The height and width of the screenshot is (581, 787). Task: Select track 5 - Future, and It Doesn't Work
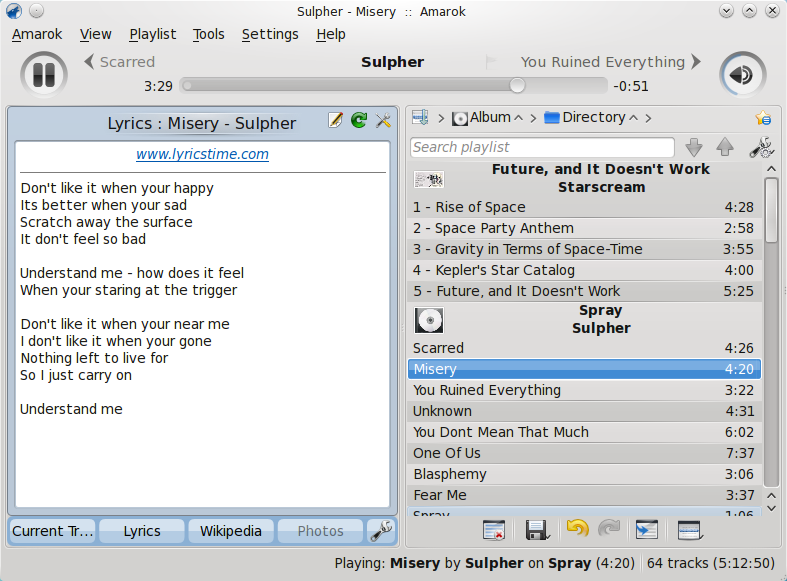[584, 291]
